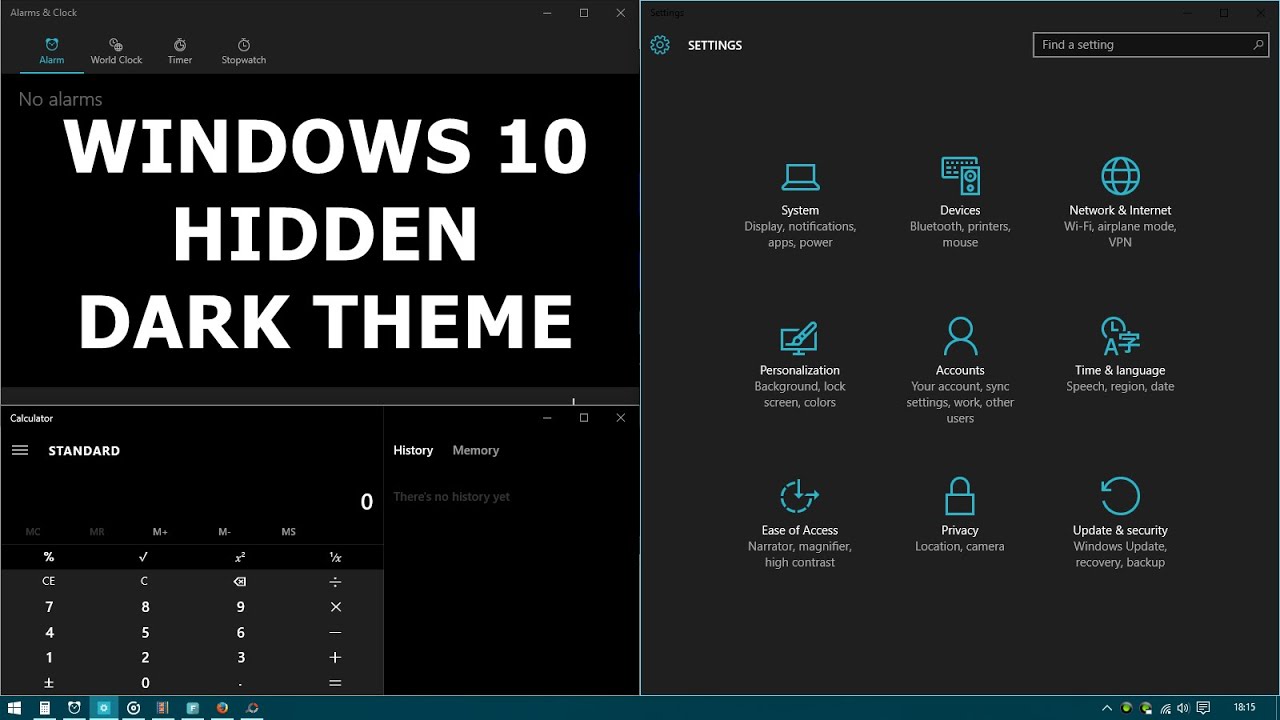Click the number 1 key
1280x720 pixels.
coord(48,657)
